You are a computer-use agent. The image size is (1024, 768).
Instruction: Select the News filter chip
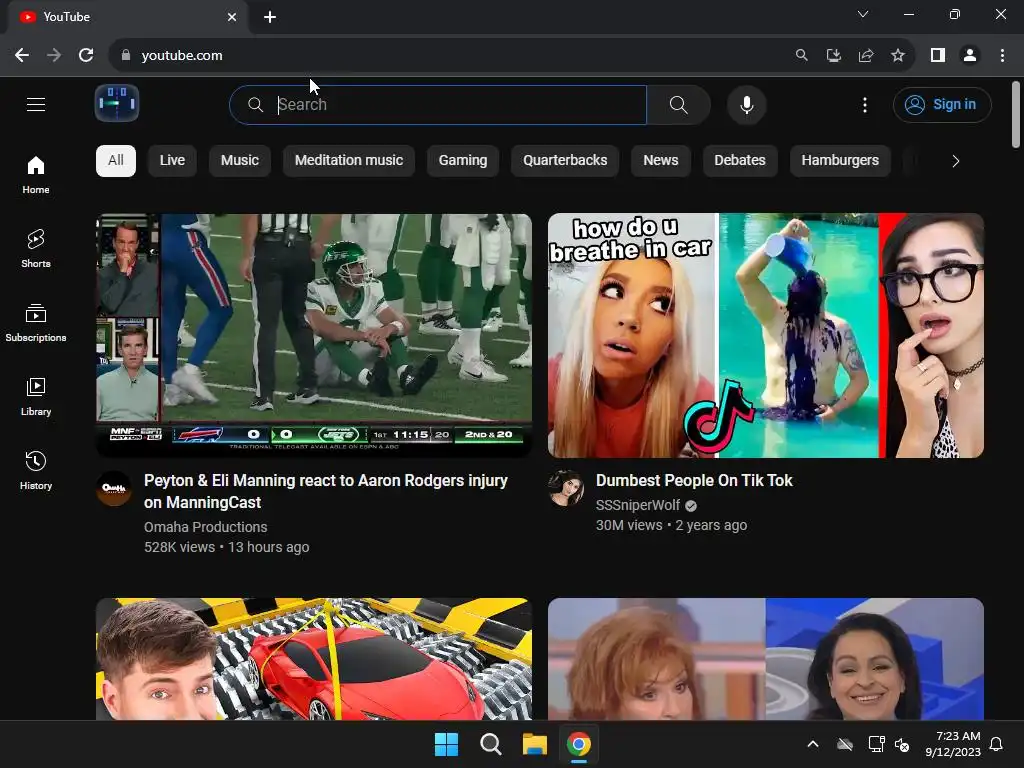point(661,161)
